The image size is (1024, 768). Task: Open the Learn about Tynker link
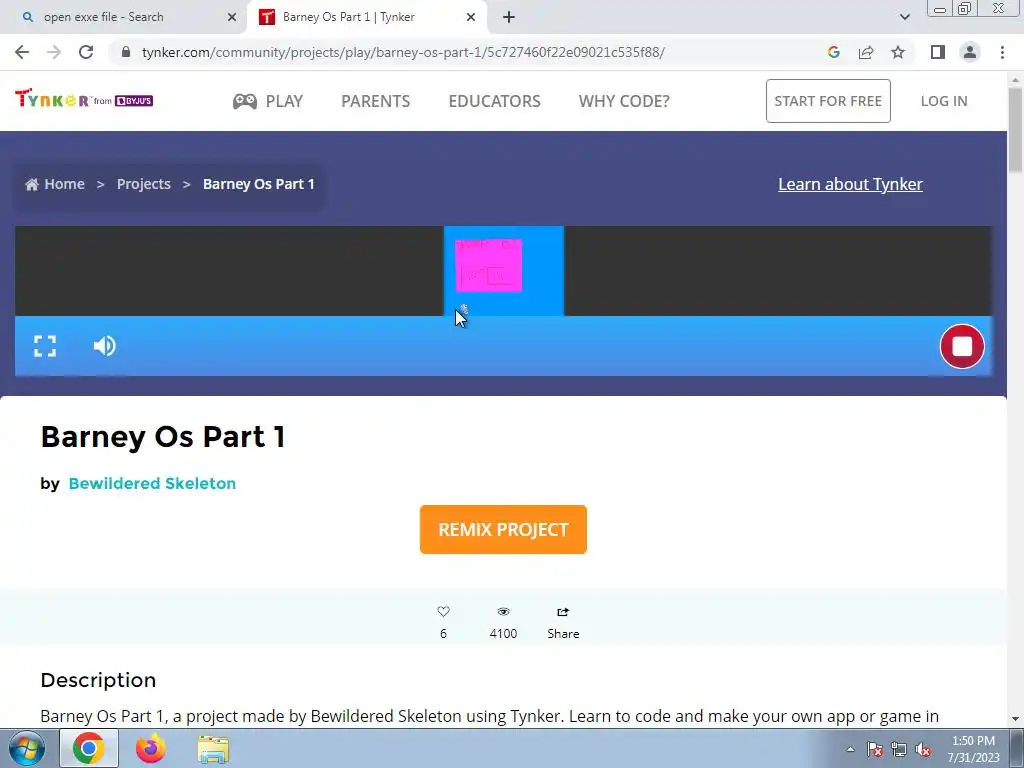[x=850, y=184]
